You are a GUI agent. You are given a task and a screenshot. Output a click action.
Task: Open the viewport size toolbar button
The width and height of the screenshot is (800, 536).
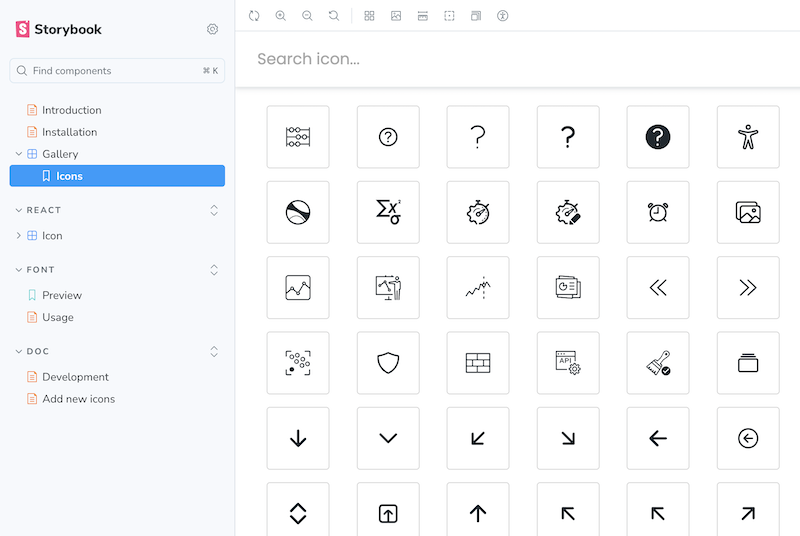(476, 16)
